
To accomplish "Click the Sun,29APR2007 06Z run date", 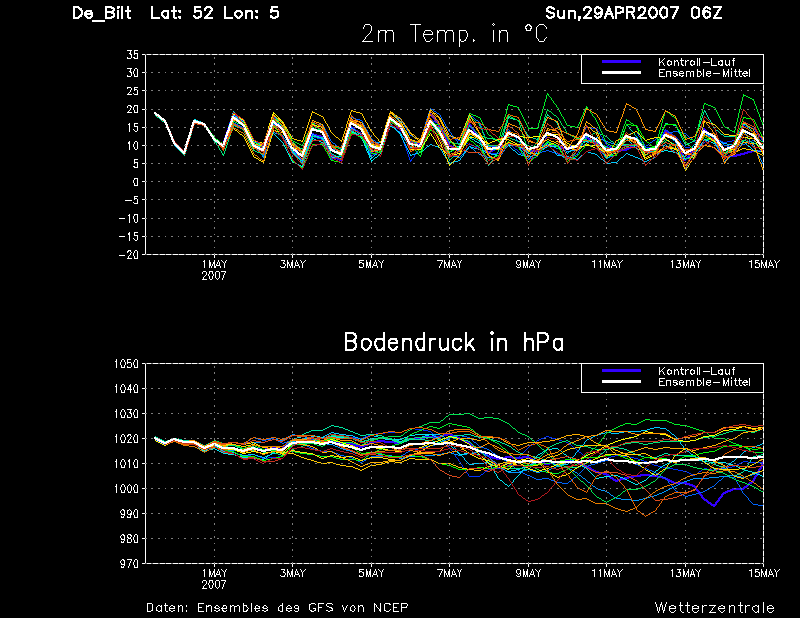I will tap(634, 13).
